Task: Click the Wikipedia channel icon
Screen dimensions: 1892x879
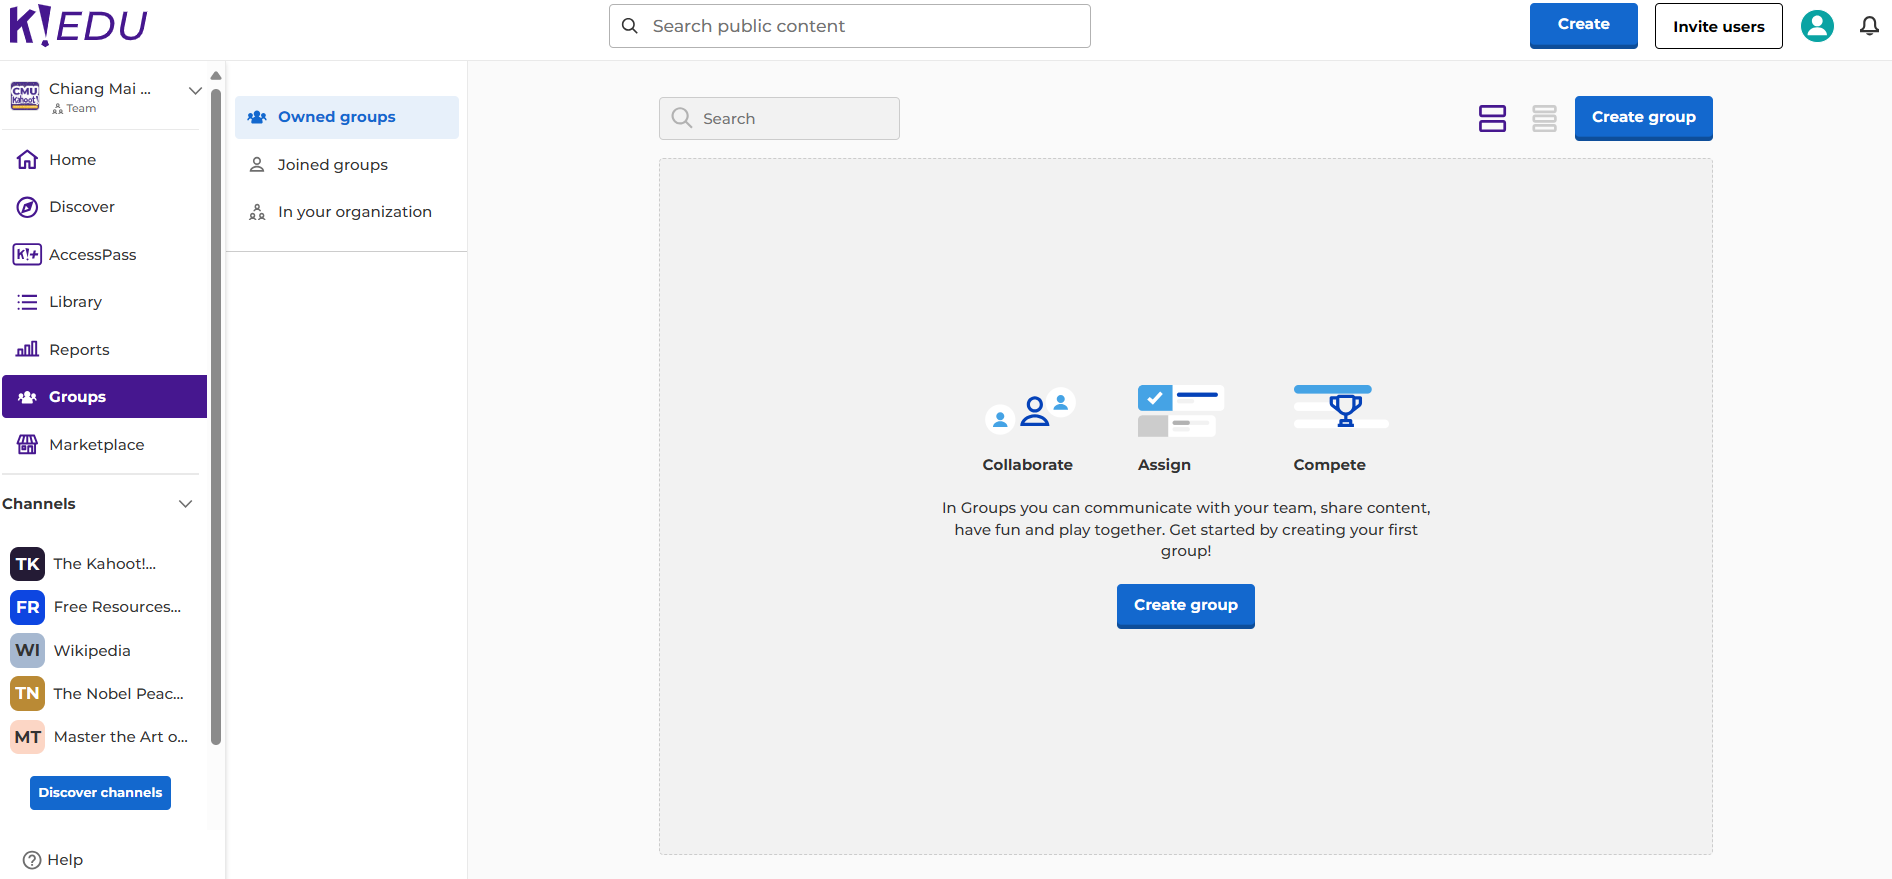Action: click(x=27, y=650)
